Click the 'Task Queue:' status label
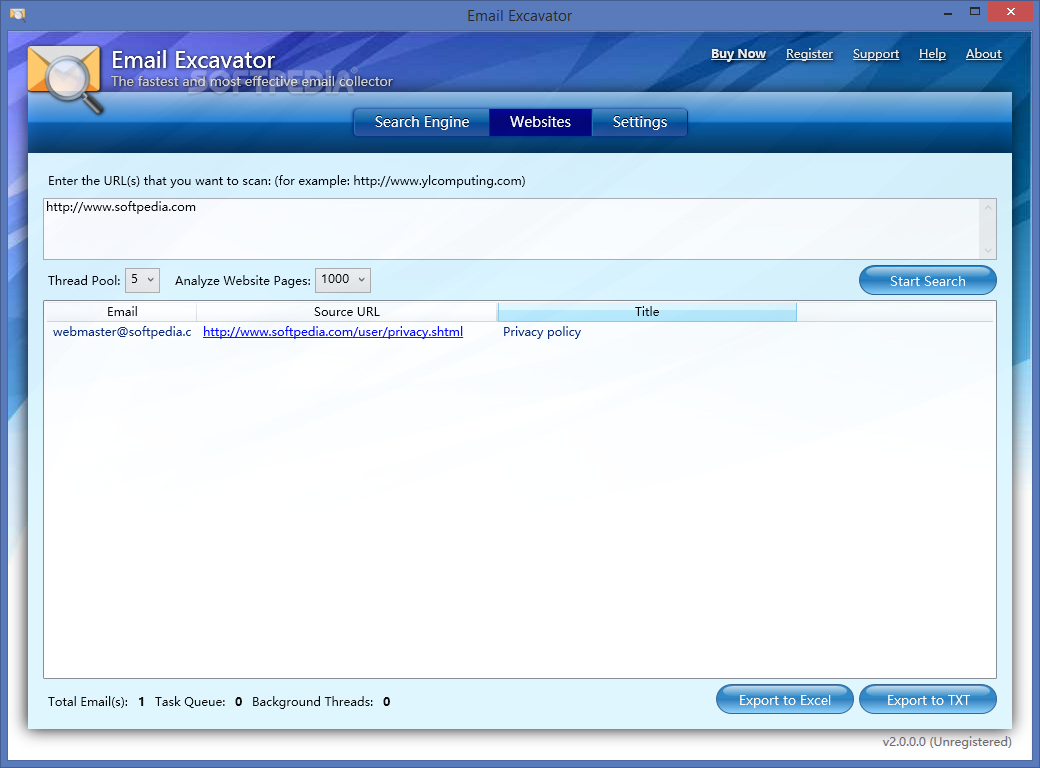This screenshot has width=1040, height=768. pyautogui.click(x=190, y=702)
